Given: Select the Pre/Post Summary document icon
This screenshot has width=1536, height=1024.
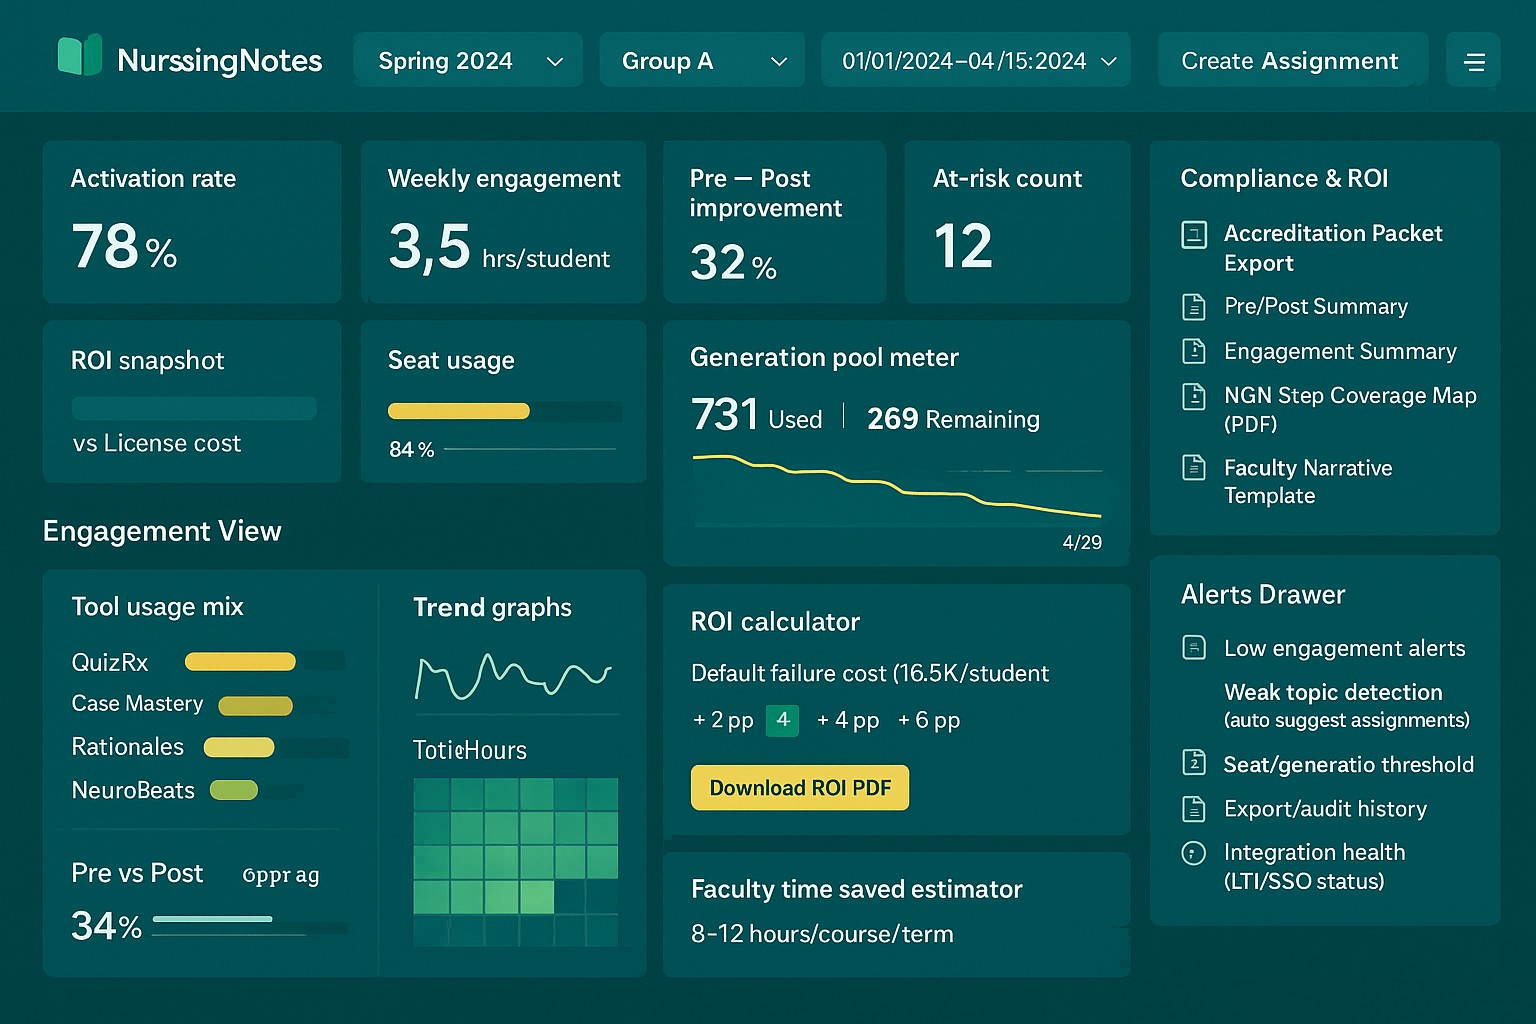Looking at the screenshot, I should 1194,307.
